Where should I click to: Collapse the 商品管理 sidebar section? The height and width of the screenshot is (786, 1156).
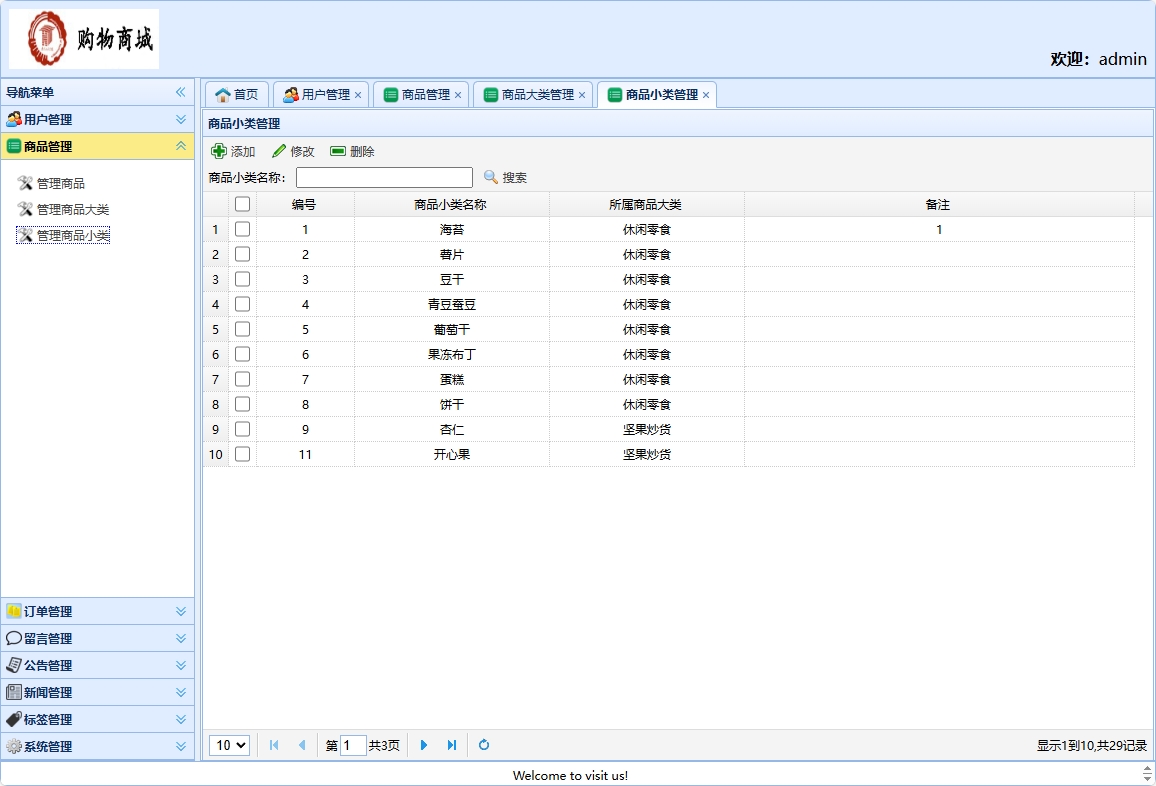97,146
